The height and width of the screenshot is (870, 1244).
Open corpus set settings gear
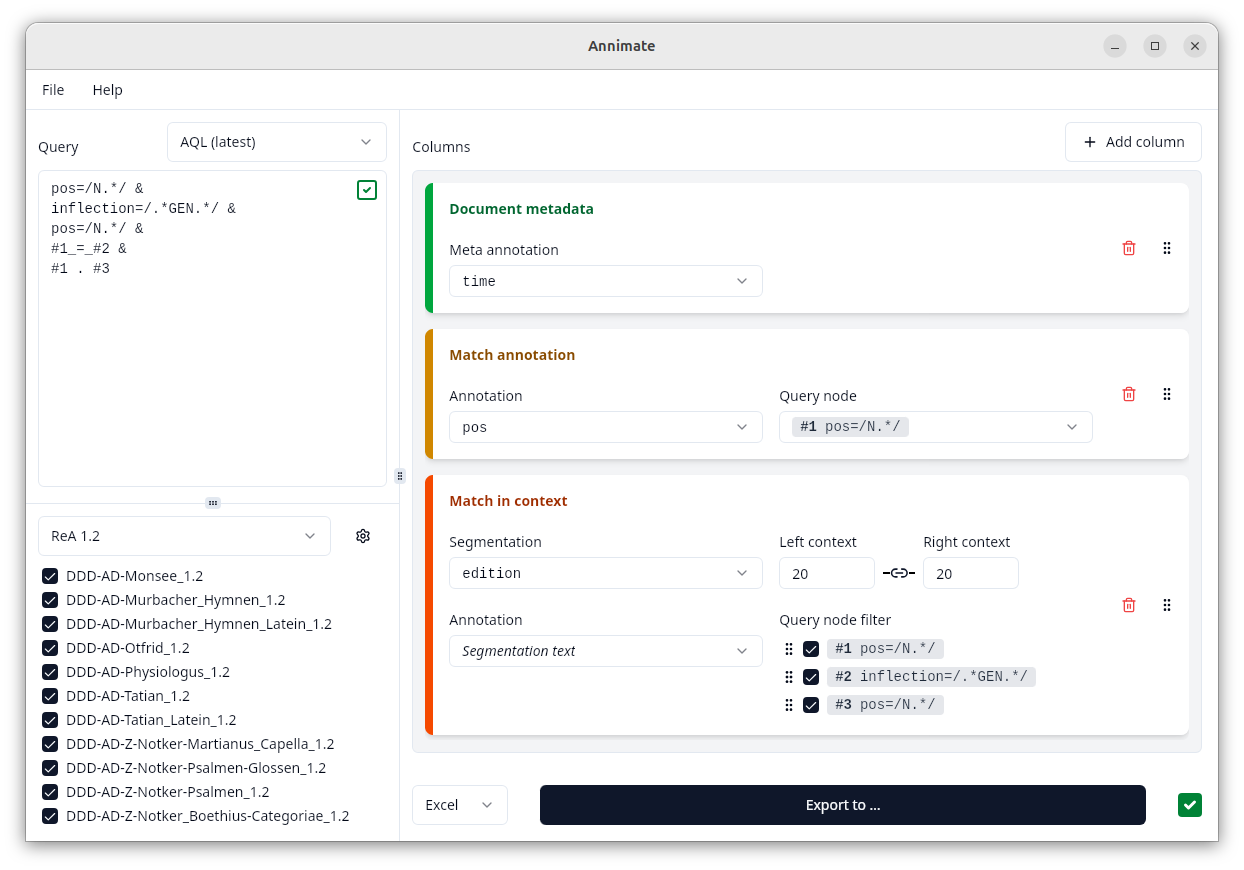tap(363, 536)
